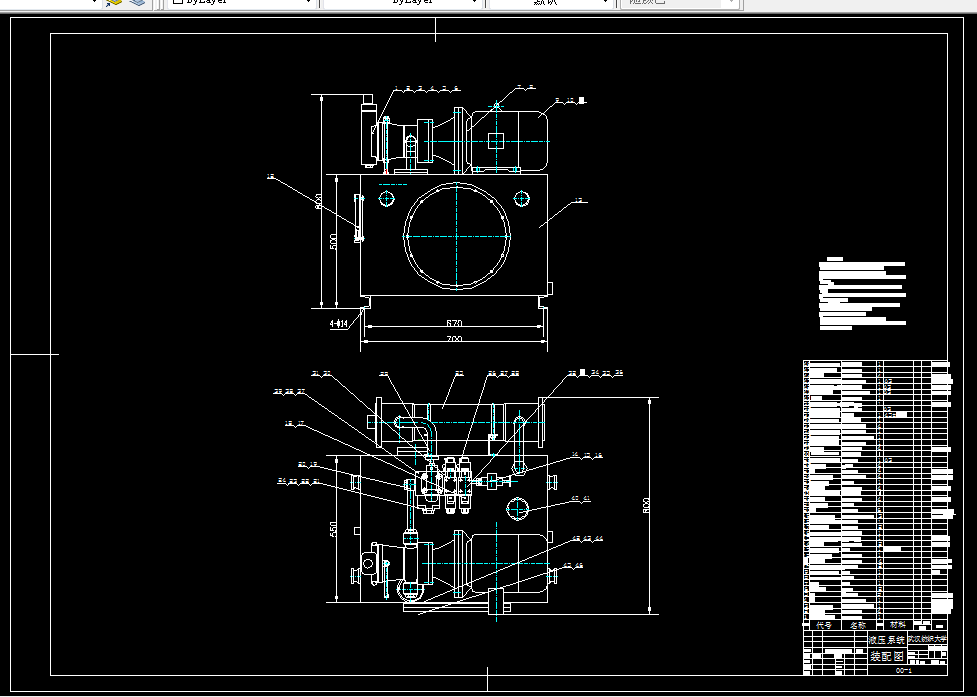Select the technical notes text block
This screenshot has height=697, width=977.
pyautogui.click(x=862, y=293)
